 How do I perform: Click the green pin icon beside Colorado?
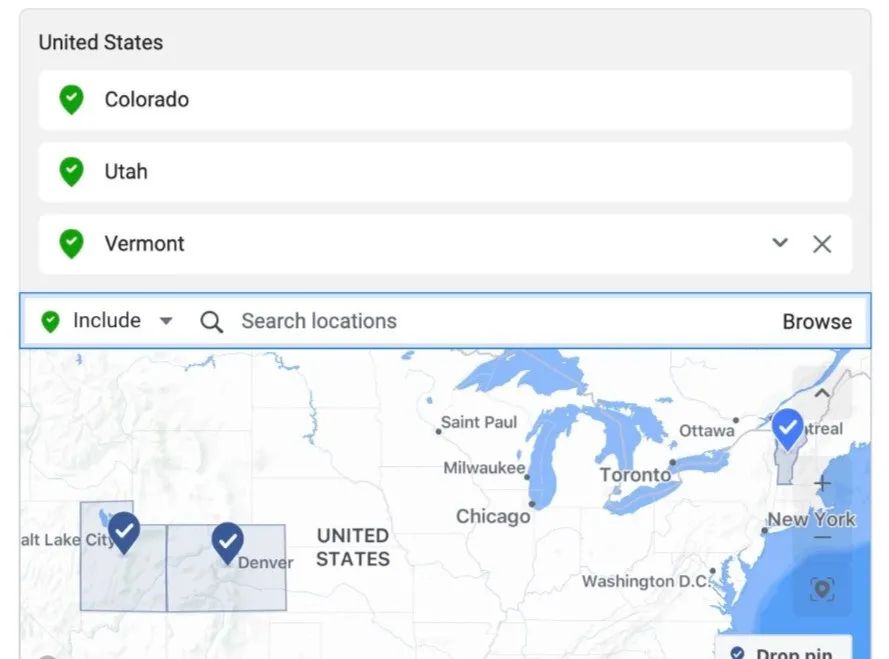pos(71,100)
